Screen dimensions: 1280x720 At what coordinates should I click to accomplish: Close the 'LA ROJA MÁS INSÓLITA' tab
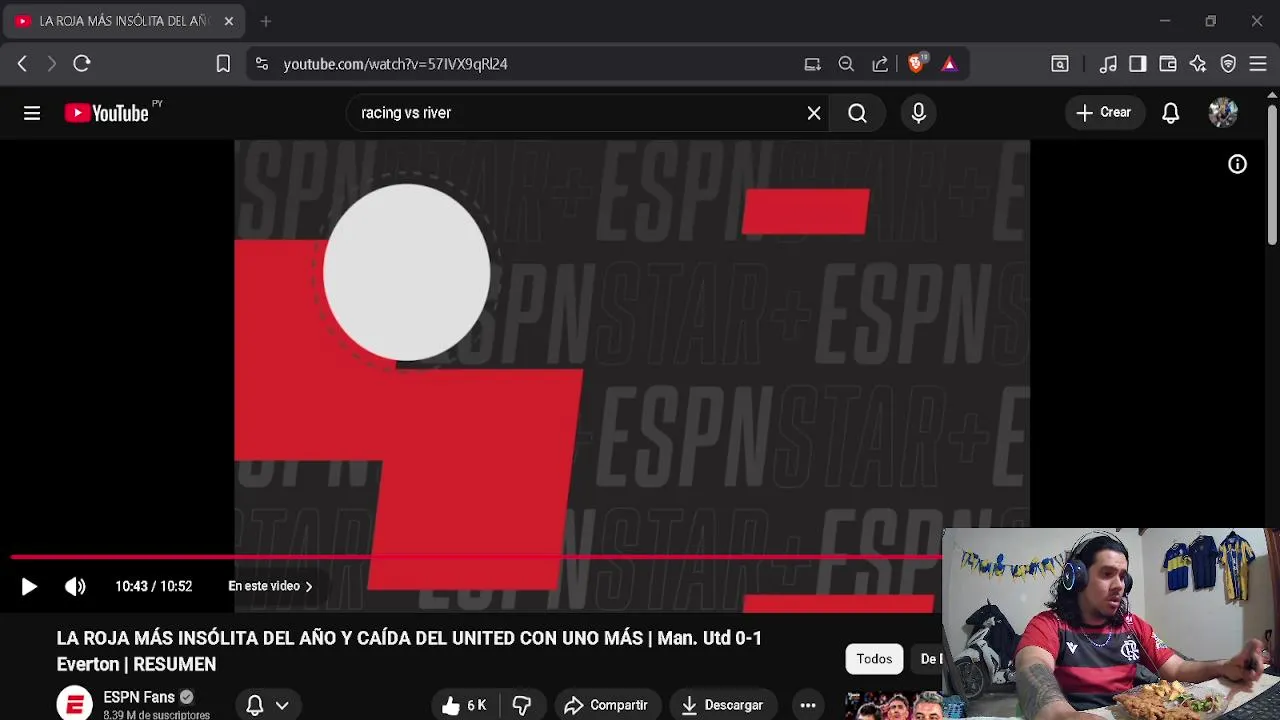pyautogui.click(x=228, y=21)
